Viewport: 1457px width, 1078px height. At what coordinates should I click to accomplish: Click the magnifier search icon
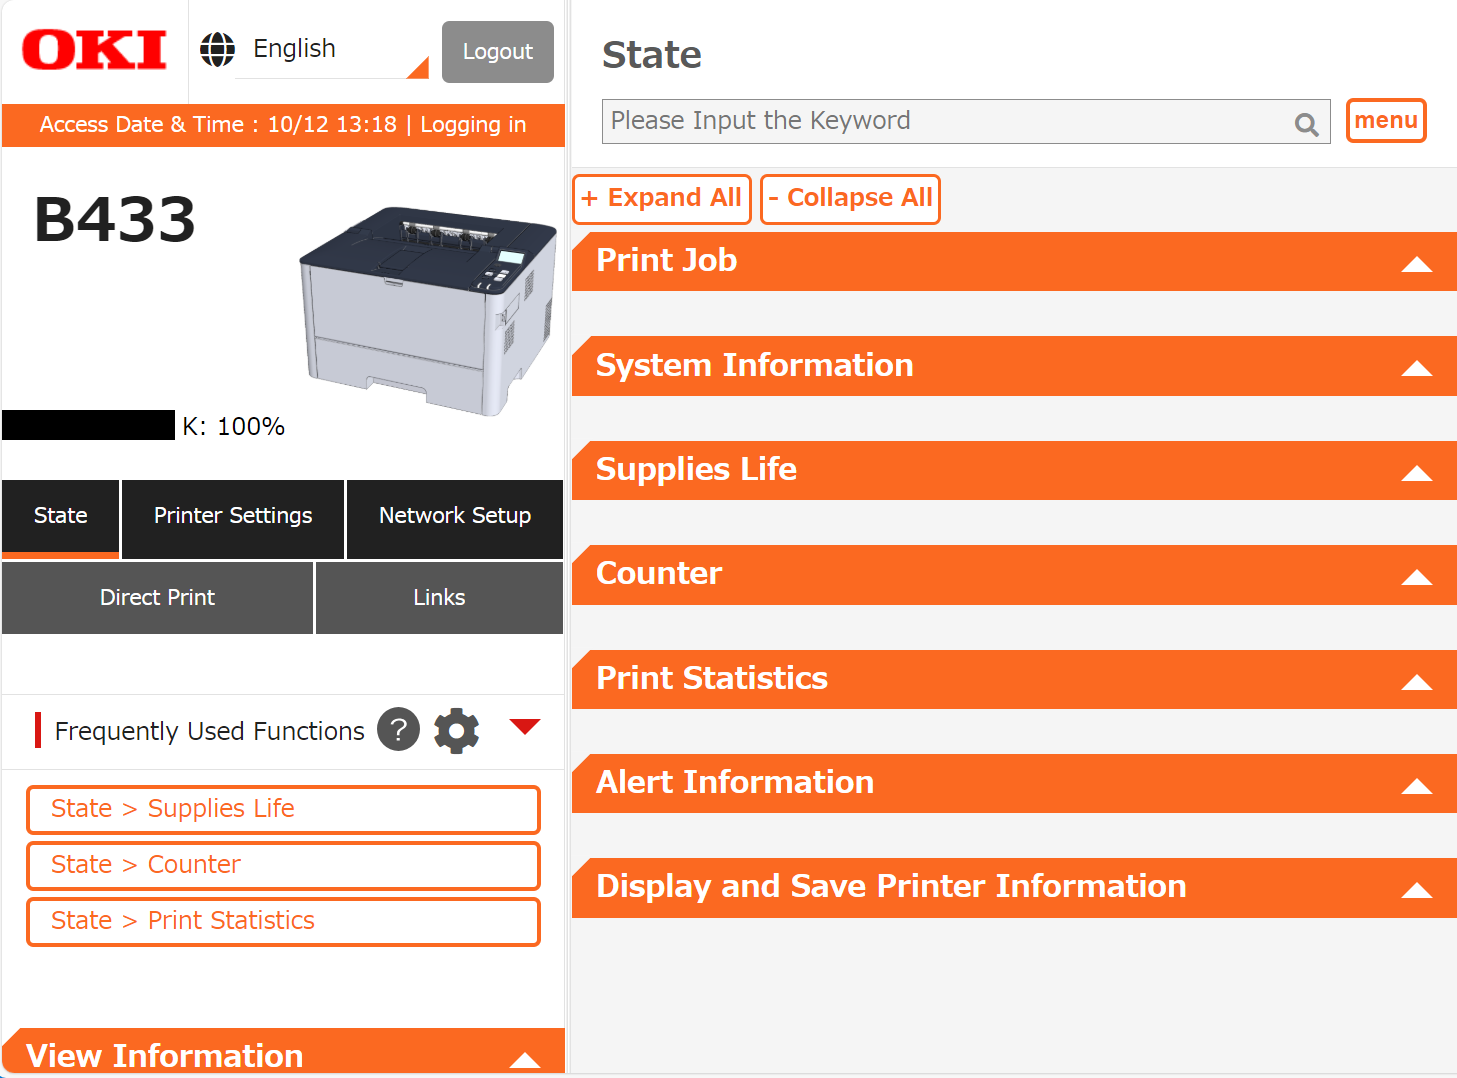pyautogui.click(x=1306, y=124)
